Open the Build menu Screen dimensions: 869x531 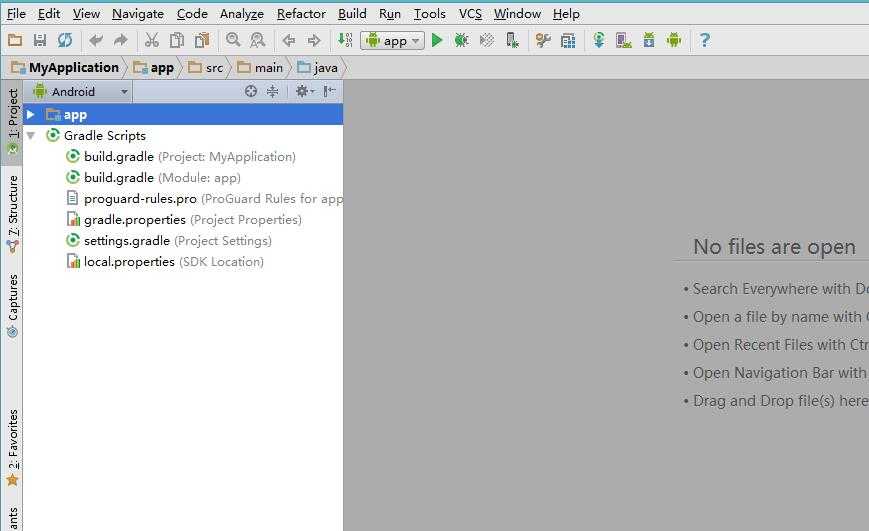coord(352,14)
